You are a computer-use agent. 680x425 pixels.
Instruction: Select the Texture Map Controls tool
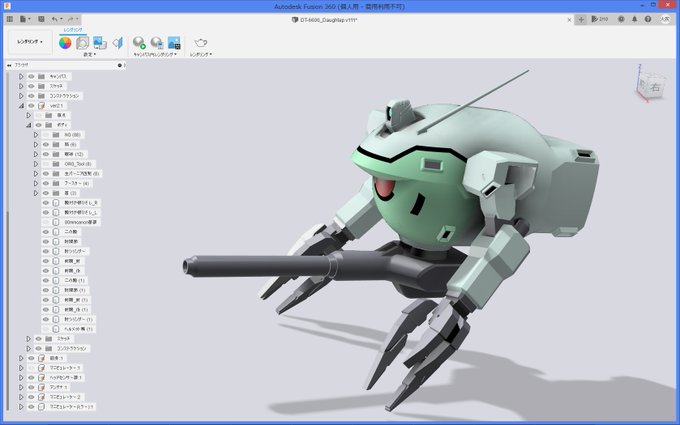[118, 42]
